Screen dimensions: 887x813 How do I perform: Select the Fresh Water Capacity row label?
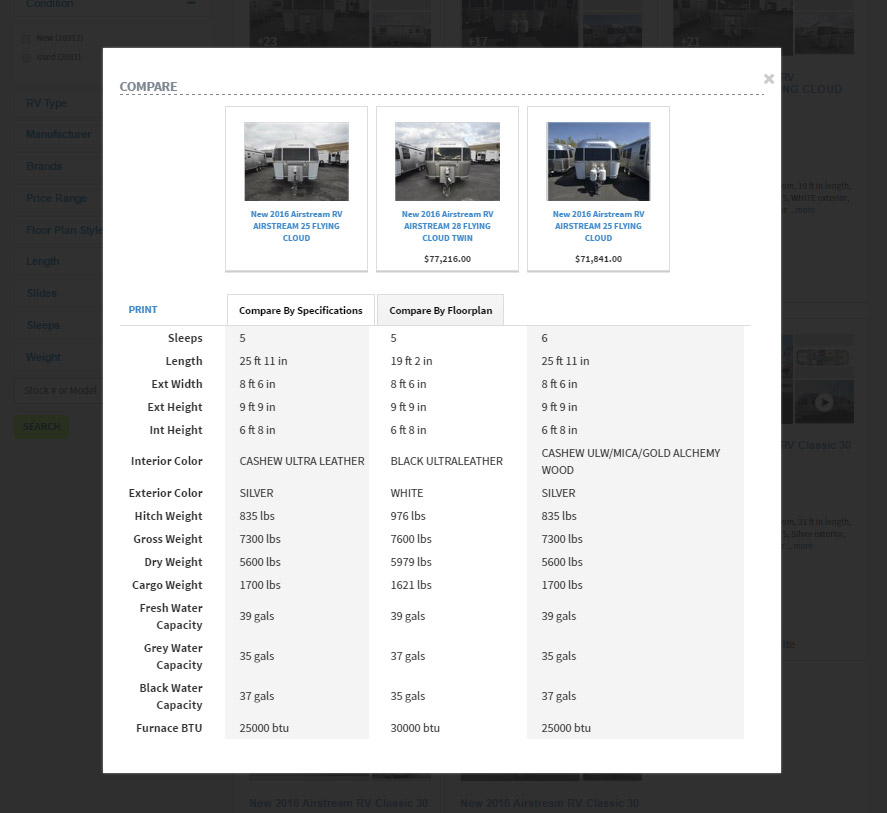coord(171,616)
